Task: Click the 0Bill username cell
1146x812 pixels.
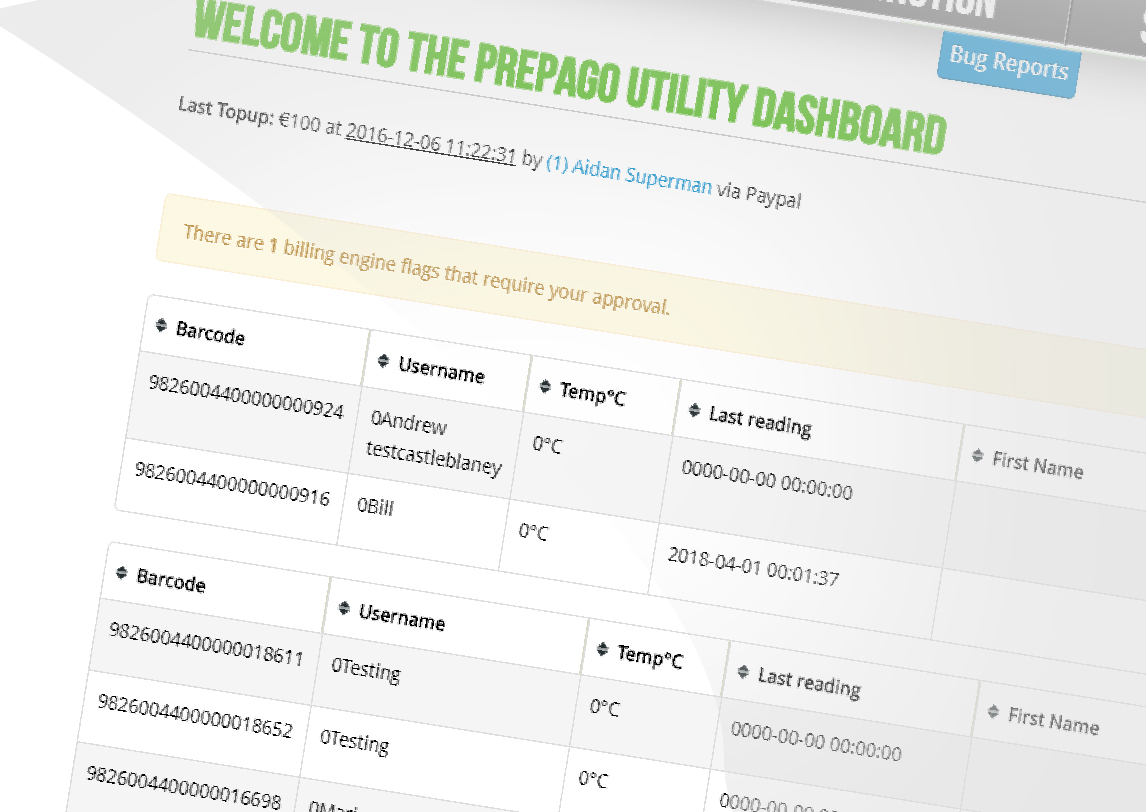Action: (375, 506)
